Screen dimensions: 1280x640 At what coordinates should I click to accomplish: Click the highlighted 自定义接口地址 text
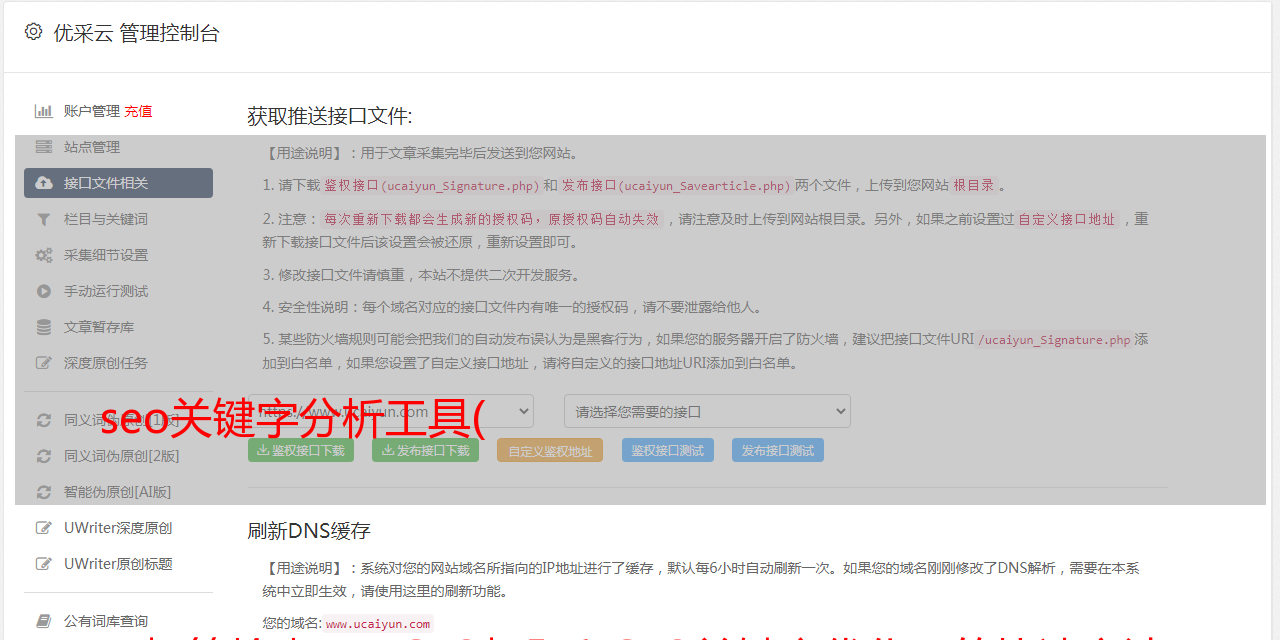(1067, 219)
